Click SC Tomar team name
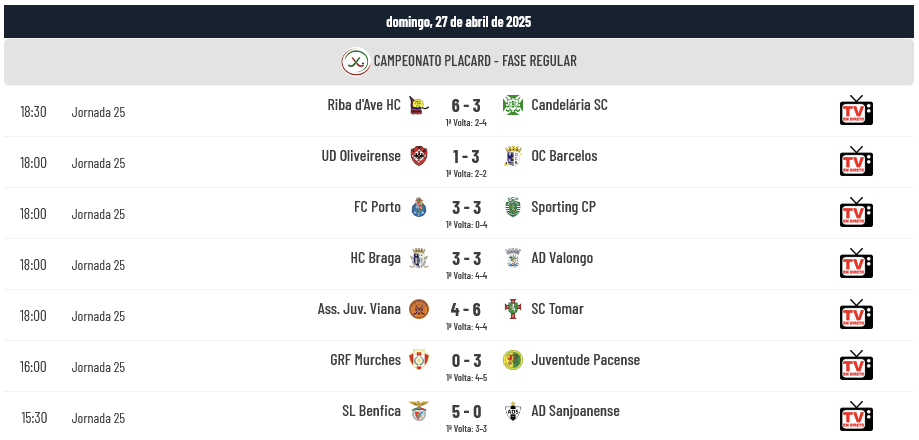 pyautogui.click(x=557, y=309)
